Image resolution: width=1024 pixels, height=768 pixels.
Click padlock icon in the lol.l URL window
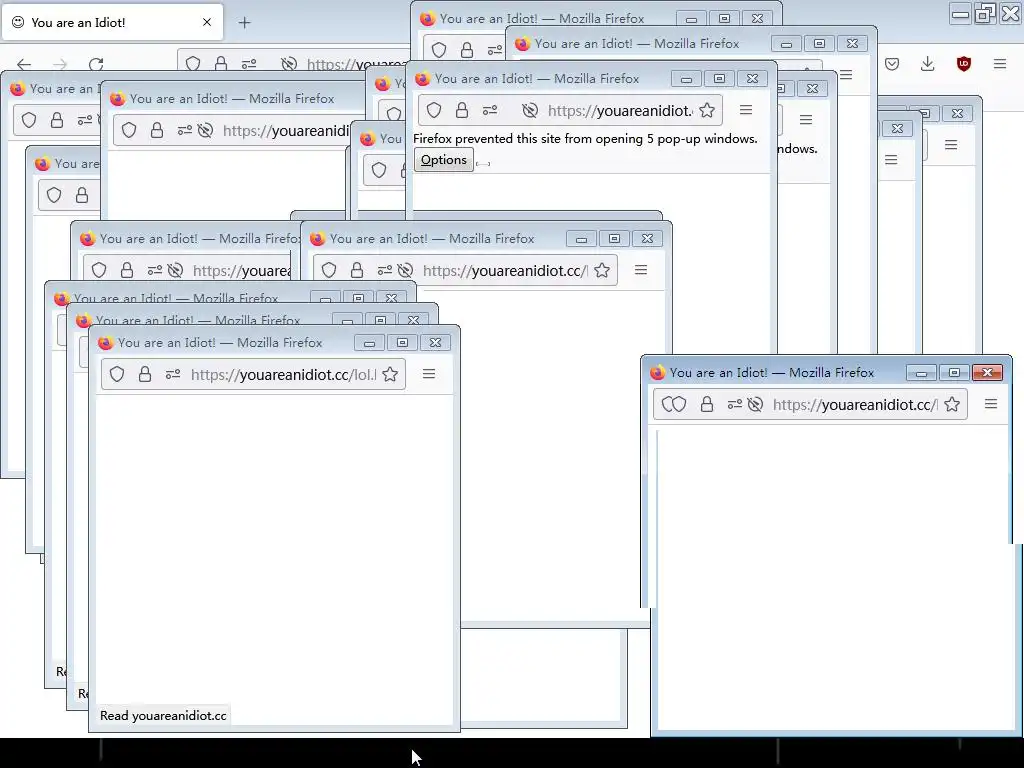point(145,374)
